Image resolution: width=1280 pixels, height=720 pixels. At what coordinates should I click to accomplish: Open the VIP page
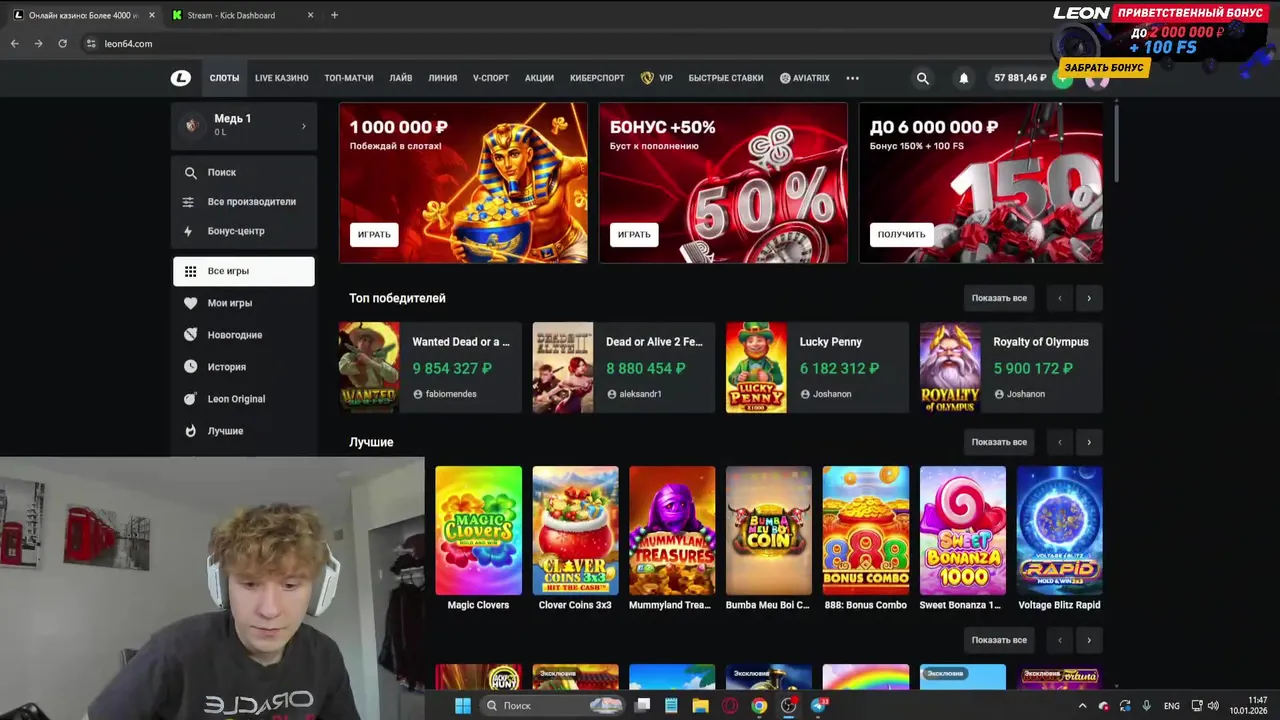tap(657, 78)
